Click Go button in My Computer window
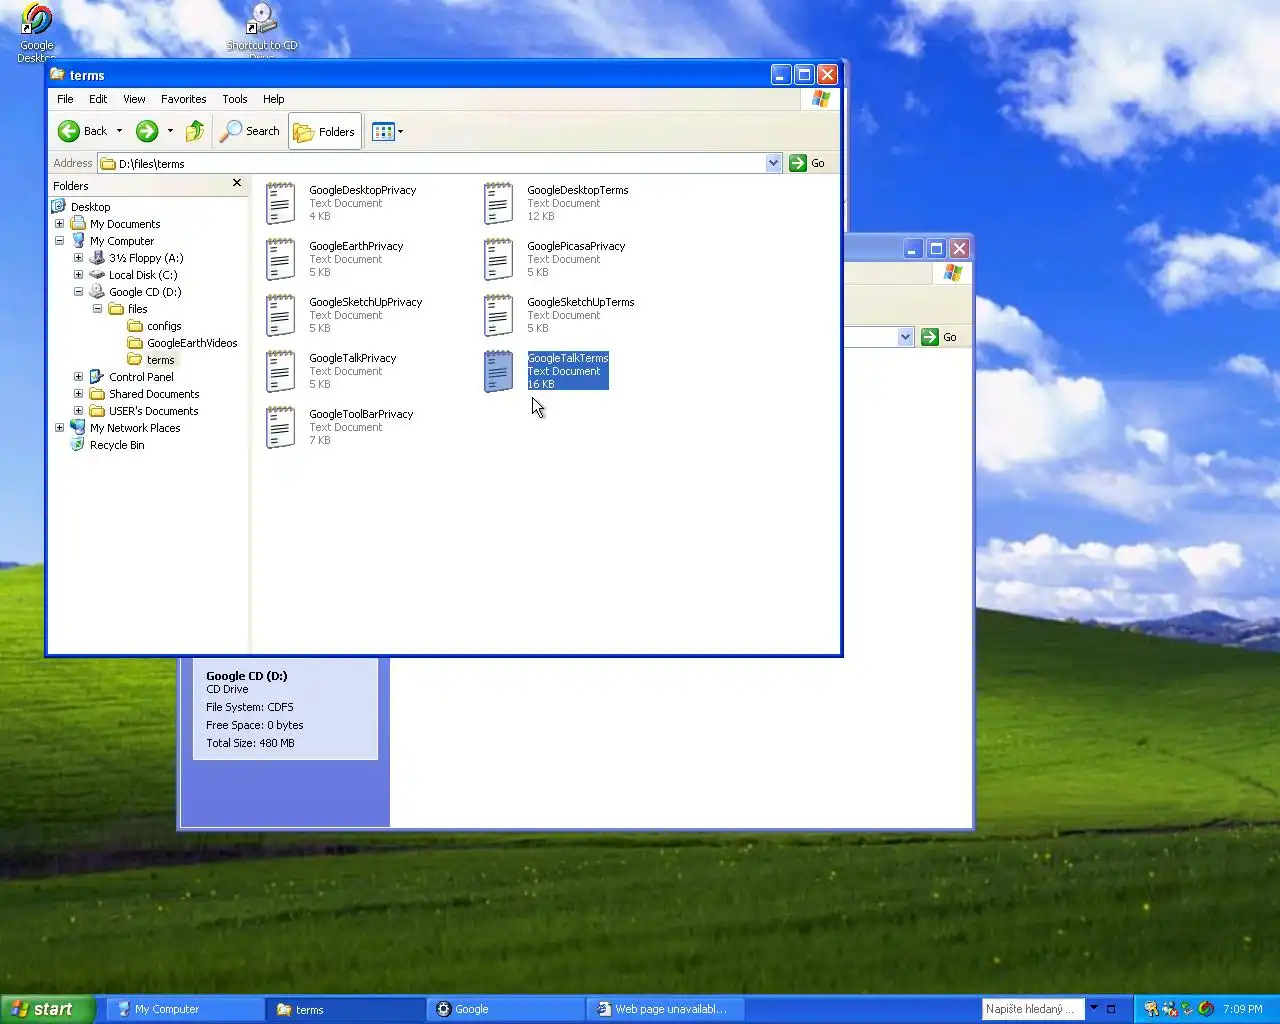The width and height of the screenshot is (1280, 1024). [x=940, y=337]
